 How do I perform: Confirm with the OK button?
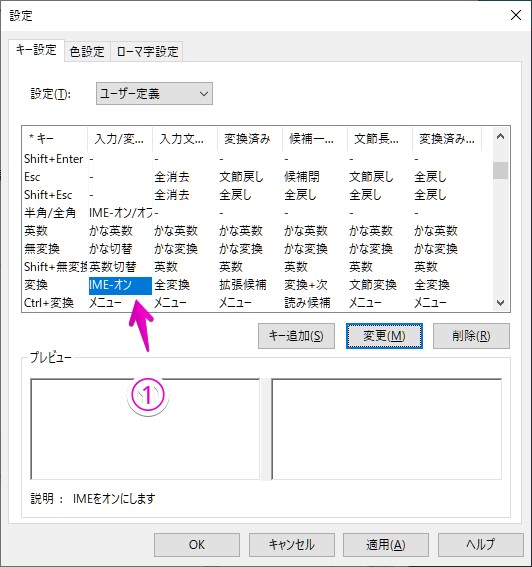(x=197, y=545)
